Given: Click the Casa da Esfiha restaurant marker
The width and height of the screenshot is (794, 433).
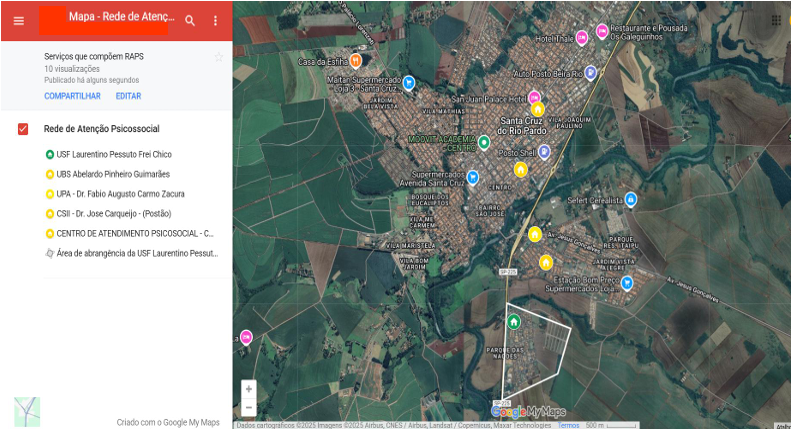Looking at the screenshot, I should pyautogui.click(x=356, y=61).
